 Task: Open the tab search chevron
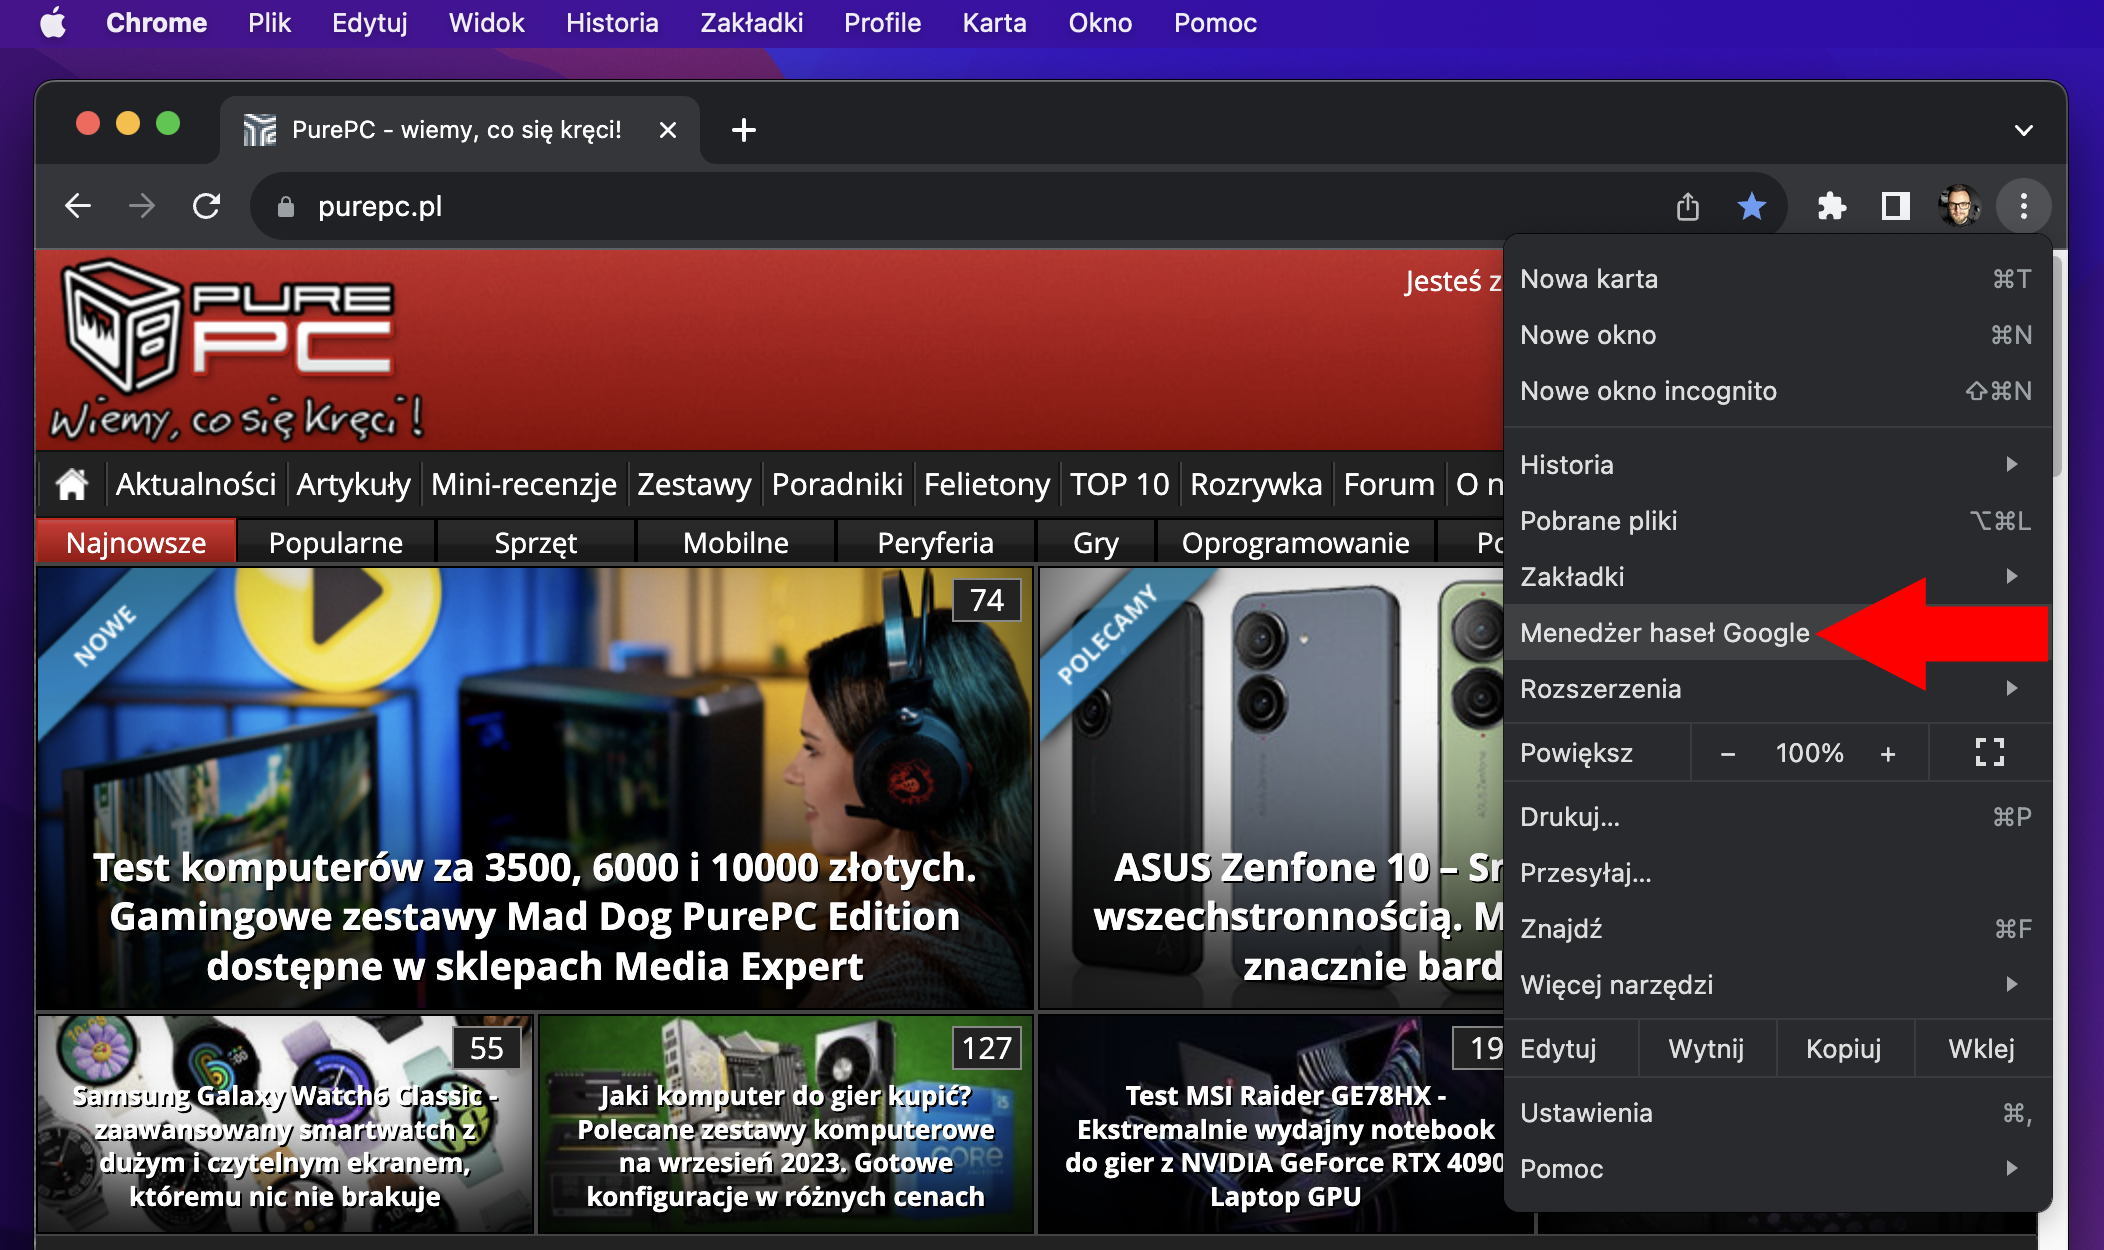click(2025, 130)
